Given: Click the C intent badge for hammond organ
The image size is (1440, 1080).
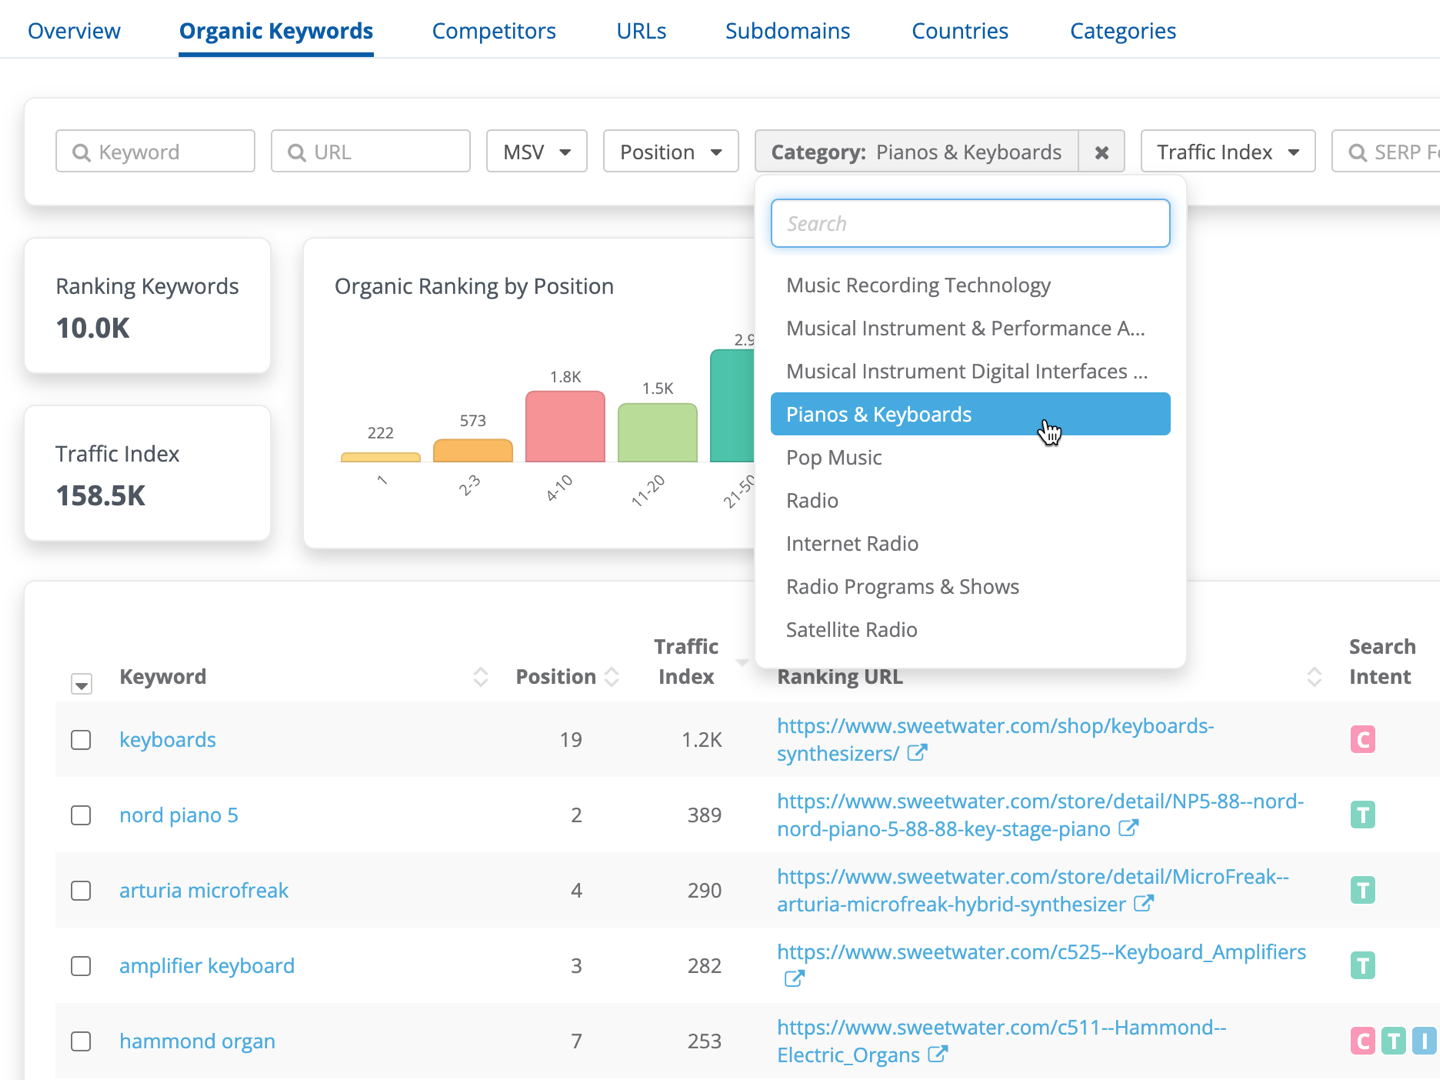Looking at the screenshot, I should 1362,1041.
